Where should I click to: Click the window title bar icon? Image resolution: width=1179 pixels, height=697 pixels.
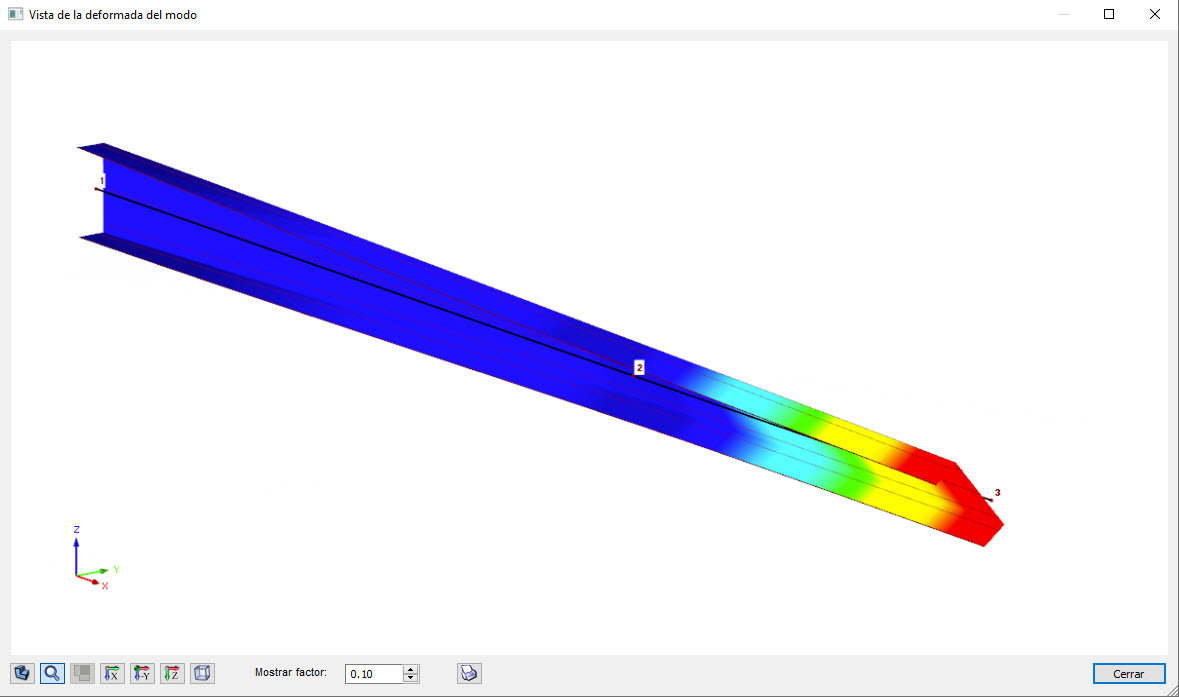[15, 14]
